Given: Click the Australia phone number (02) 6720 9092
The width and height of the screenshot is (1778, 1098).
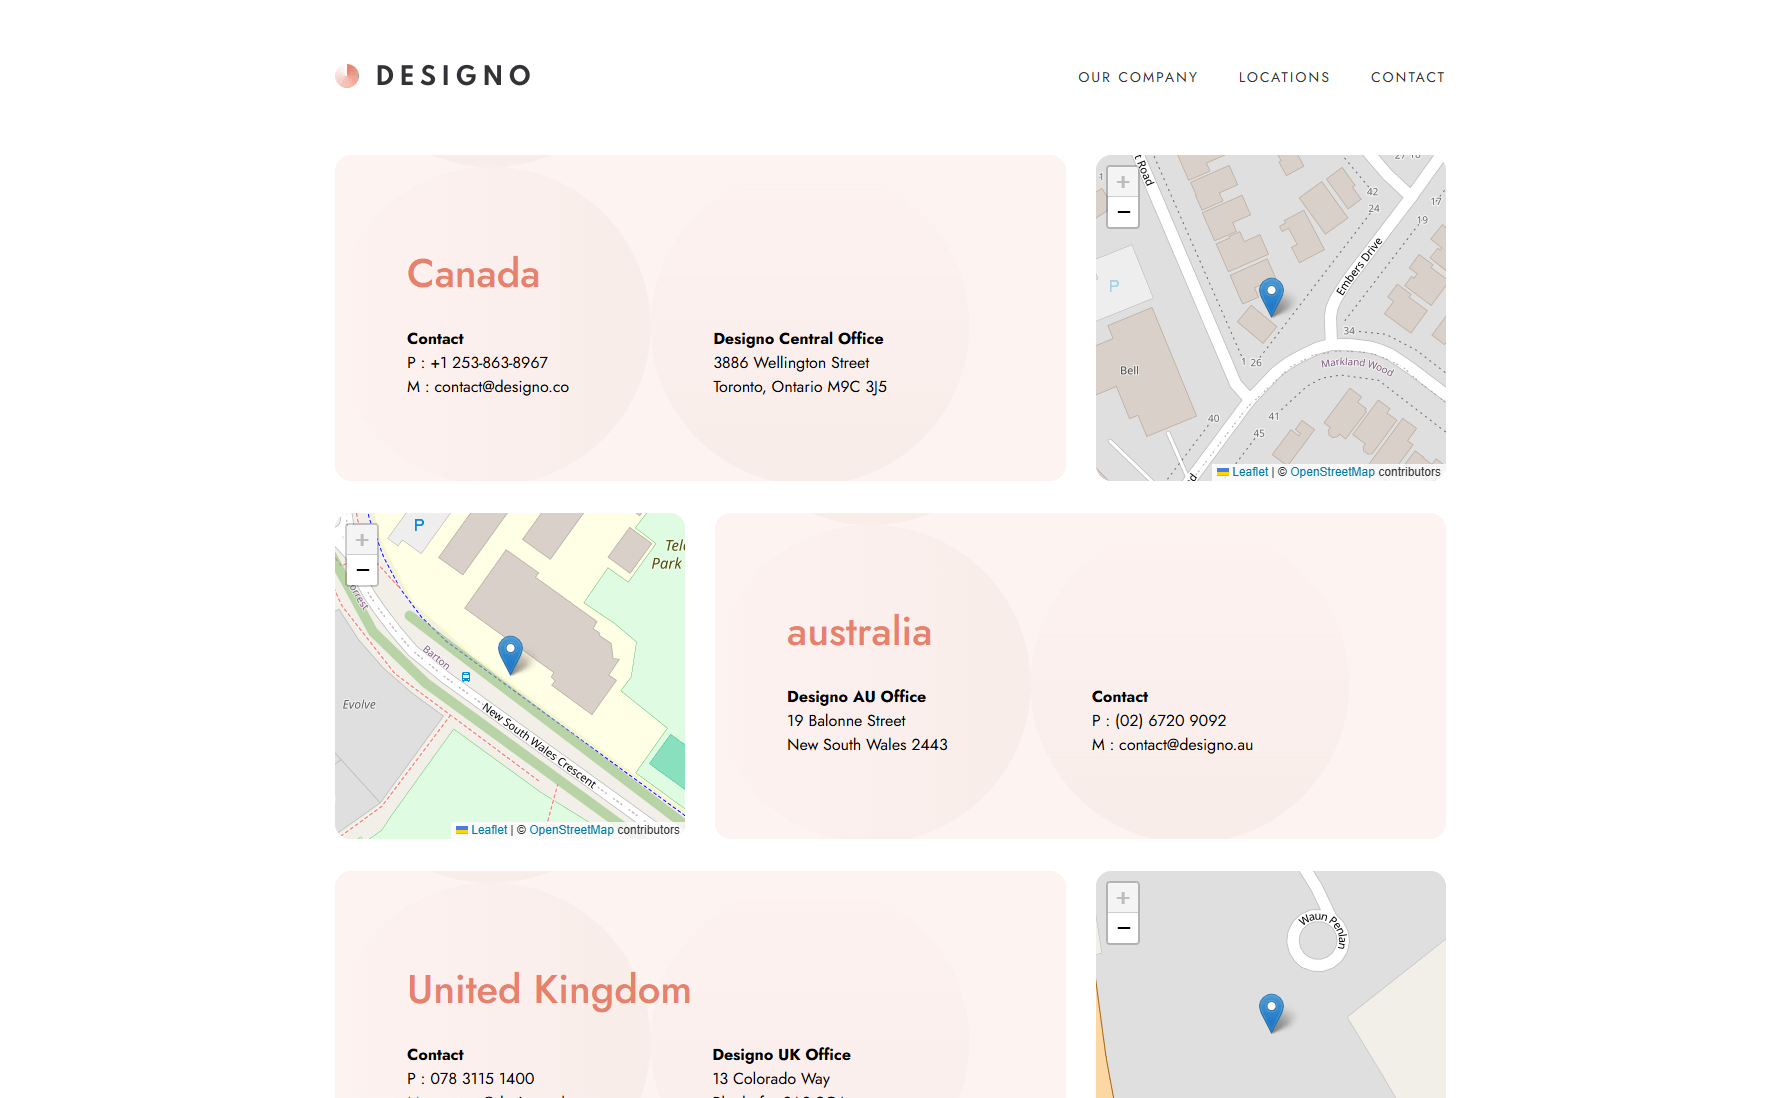Looking at the screenshot, I should [1170, 721].
